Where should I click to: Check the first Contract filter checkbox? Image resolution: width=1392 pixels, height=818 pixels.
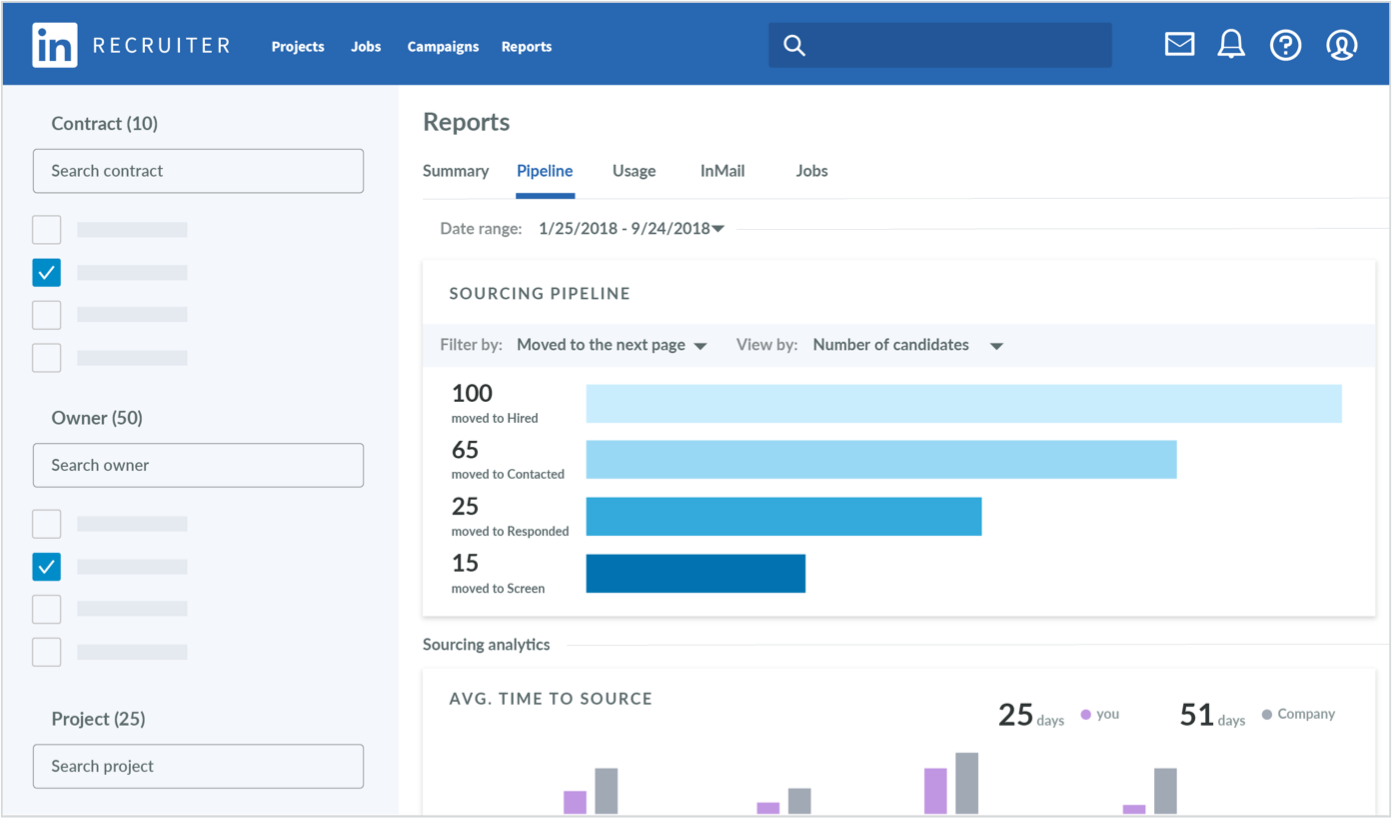[46, 229]
